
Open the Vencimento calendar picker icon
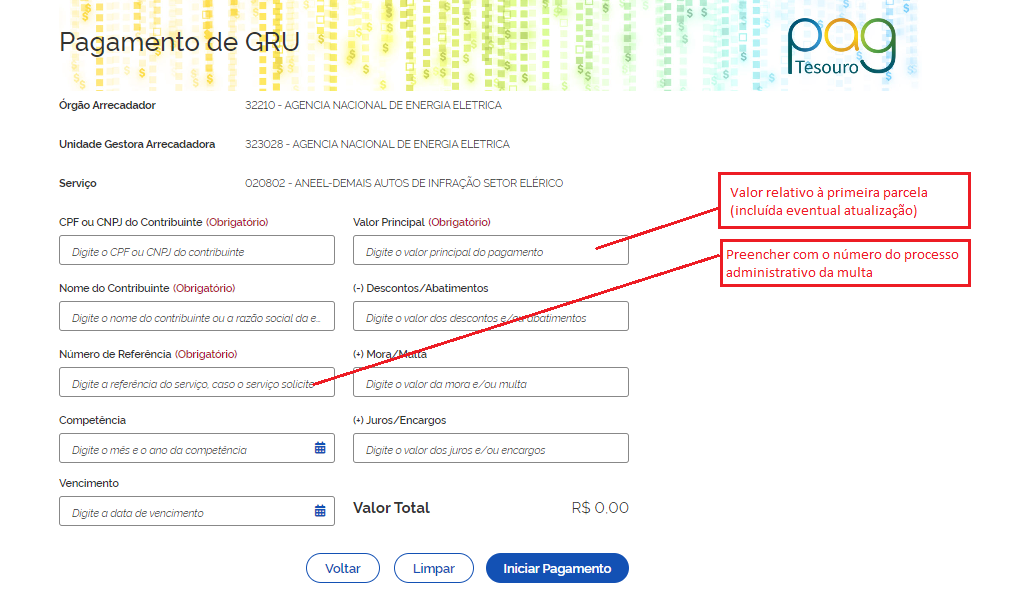pyautogui.click(x=320, y=512)
